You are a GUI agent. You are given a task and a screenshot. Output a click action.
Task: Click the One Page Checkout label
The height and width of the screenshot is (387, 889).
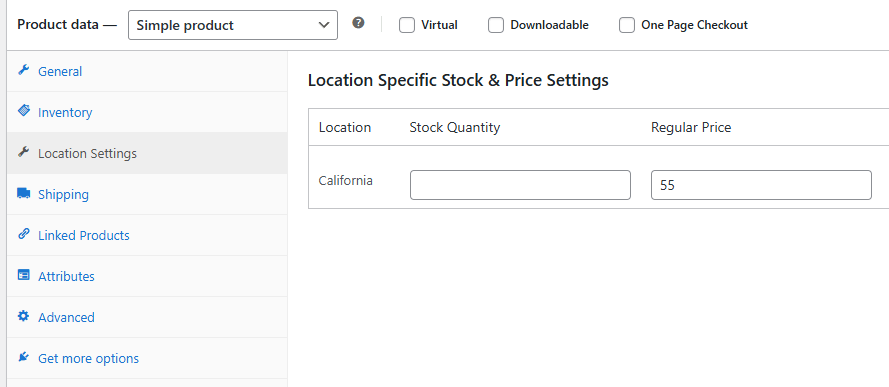(695, 25)
